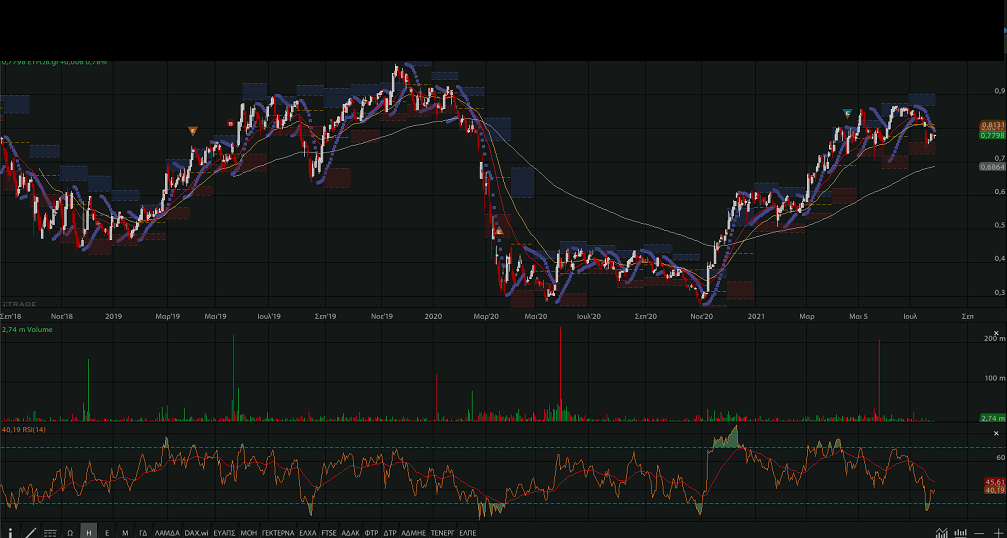Close the RSI(14) indicator panel

(996, 432)
